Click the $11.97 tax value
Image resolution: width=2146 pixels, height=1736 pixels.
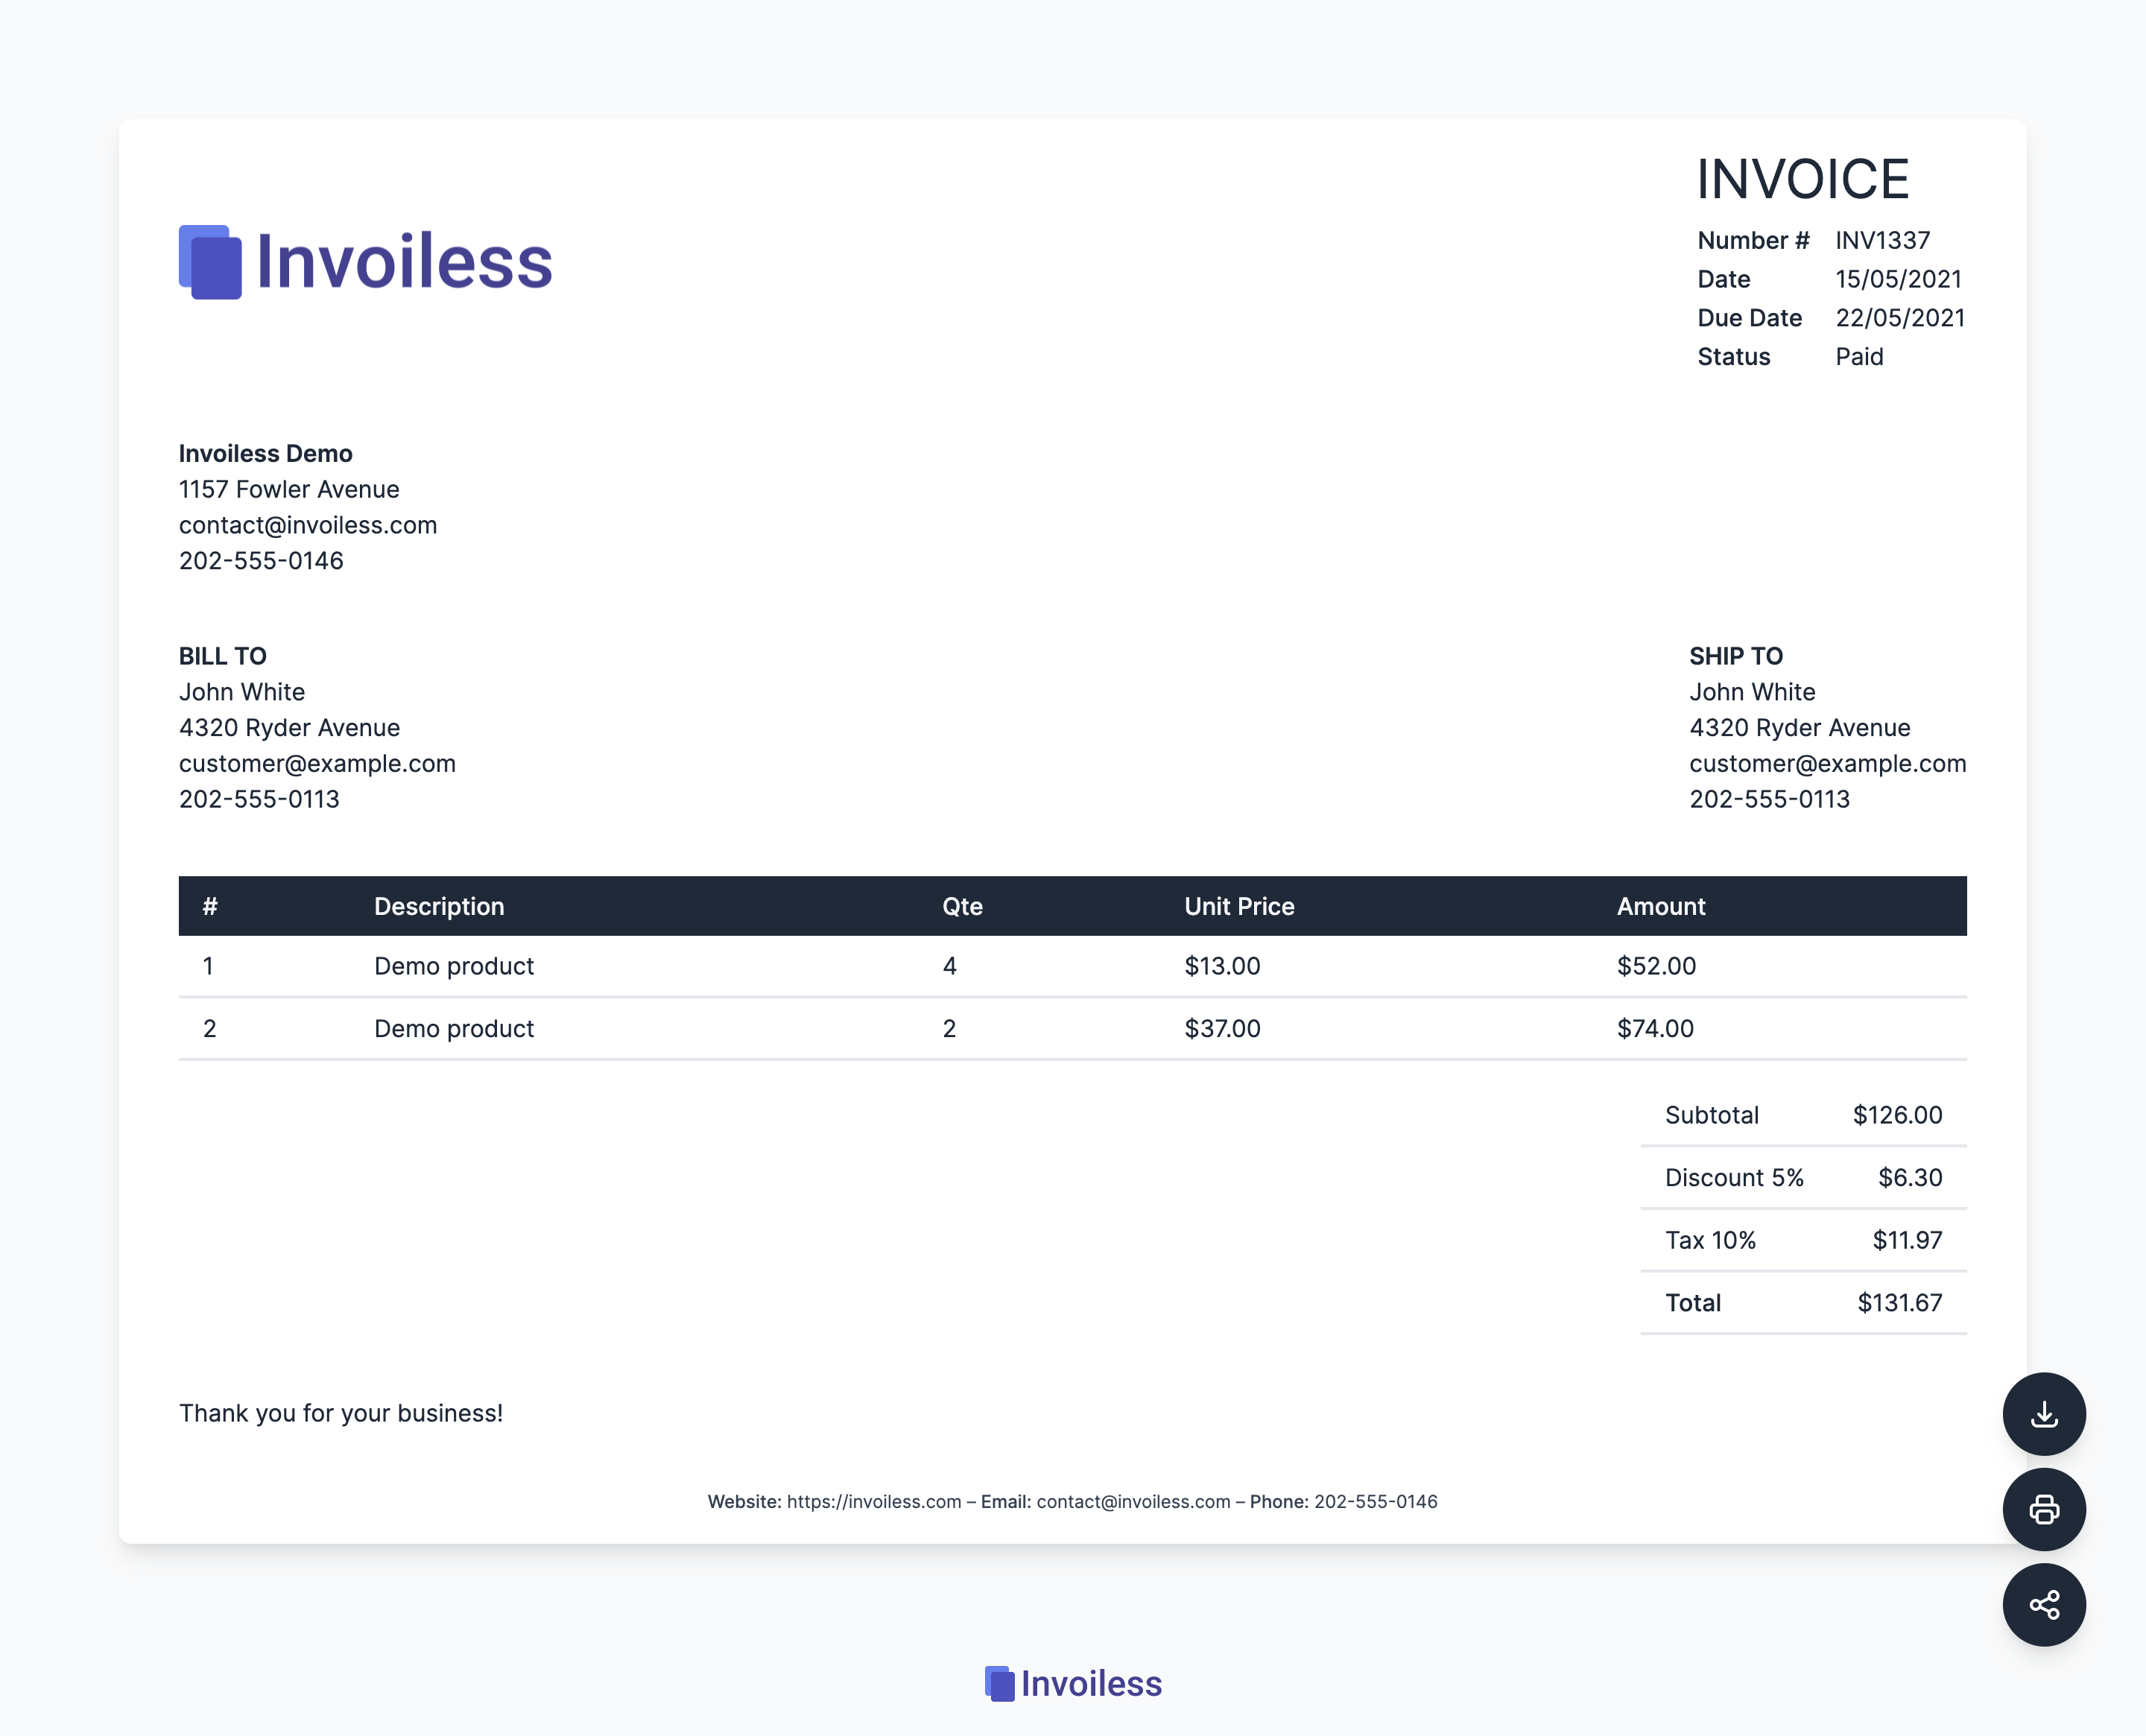1907,1240
